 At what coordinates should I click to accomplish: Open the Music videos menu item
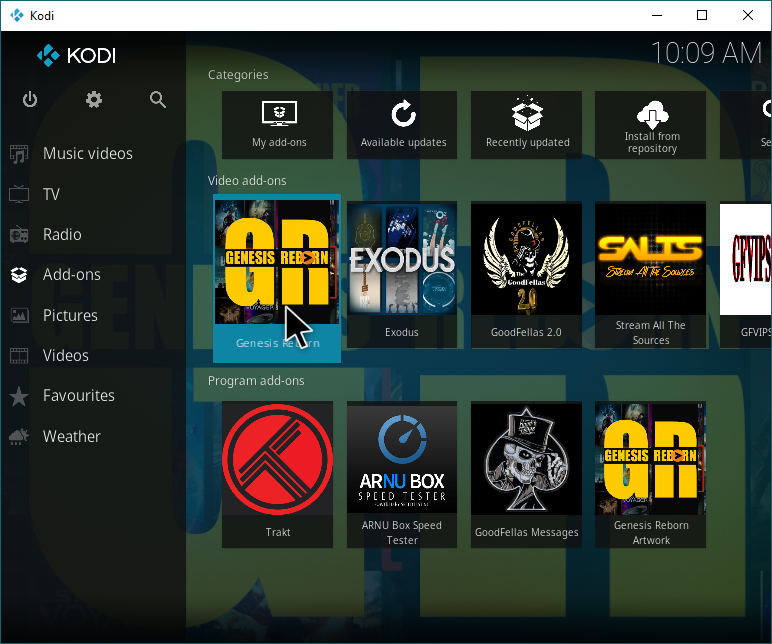(x=88, y=154)
